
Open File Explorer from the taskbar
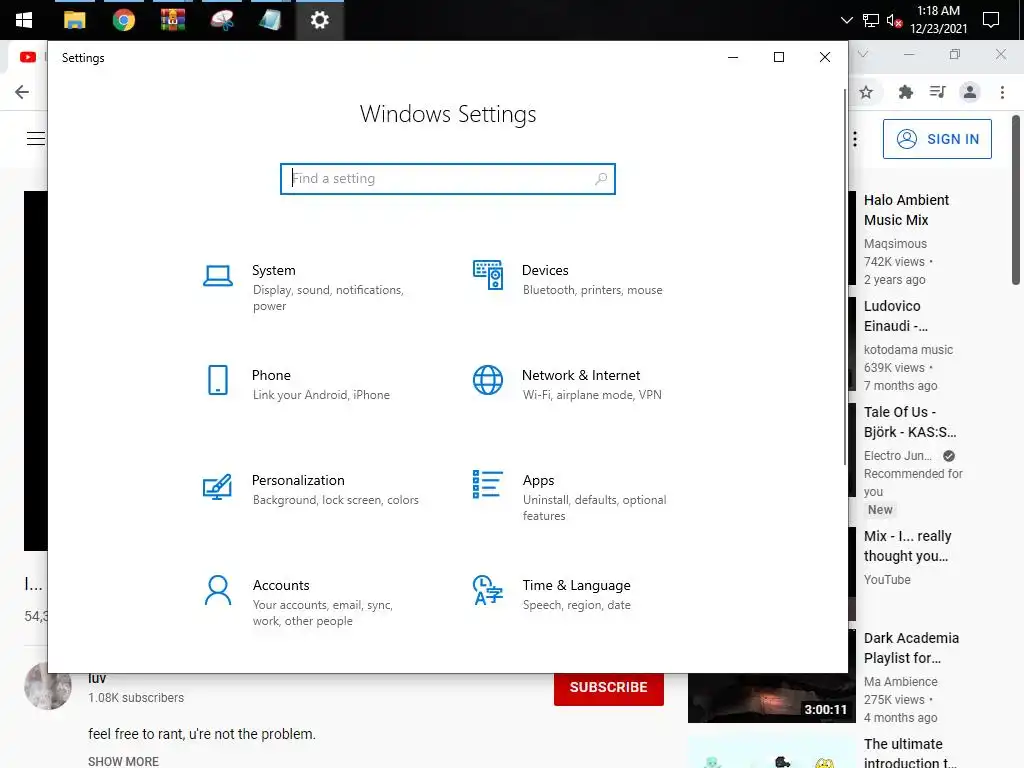[74, 20]
